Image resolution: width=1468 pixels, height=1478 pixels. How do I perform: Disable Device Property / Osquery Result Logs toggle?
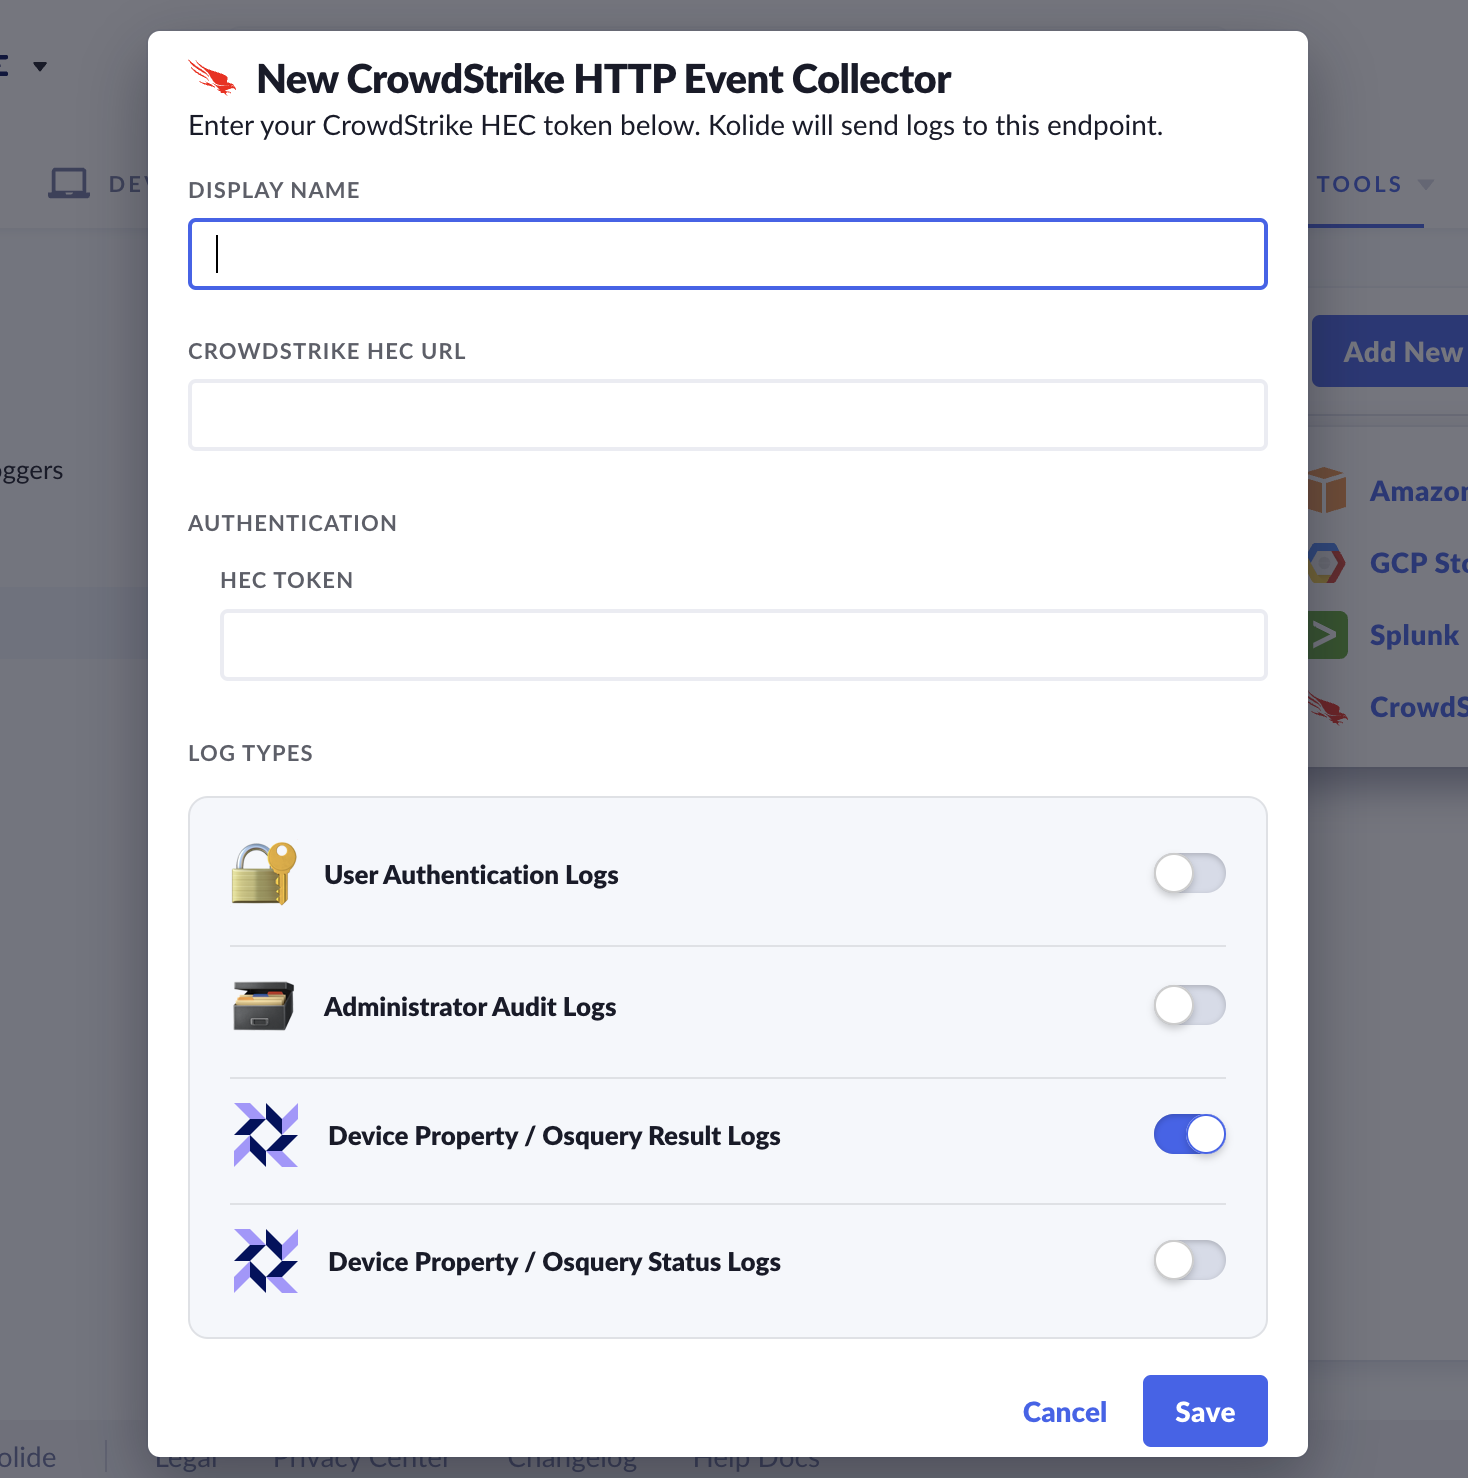coord(1189,1134)
